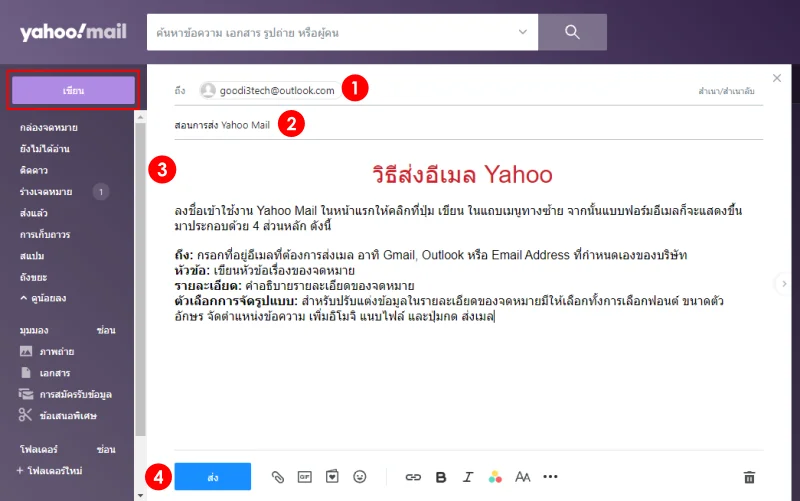
Task: Collapse the folder list with ดูน้อยลง
Action: pyautogui.click(x=43, y=298)
